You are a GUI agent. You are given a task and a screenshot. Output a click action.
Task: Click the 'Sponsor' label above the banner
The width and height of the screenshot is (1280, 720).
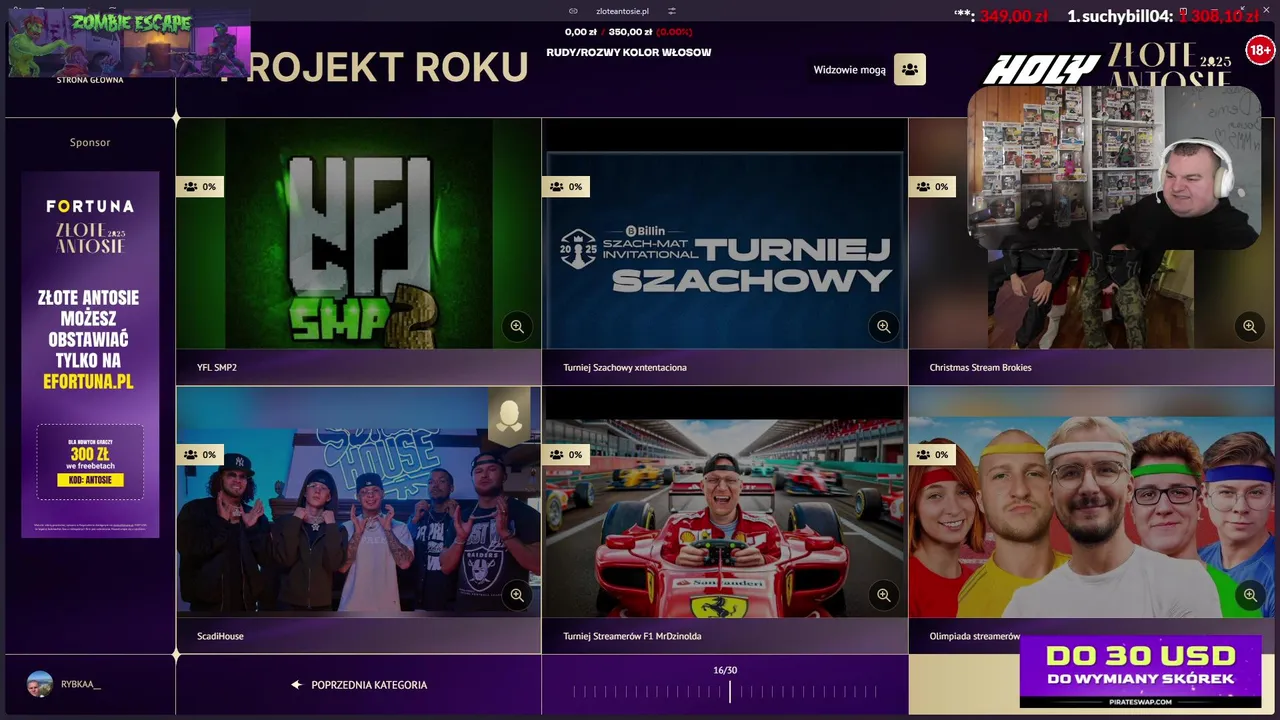click(x=90, y=142)
